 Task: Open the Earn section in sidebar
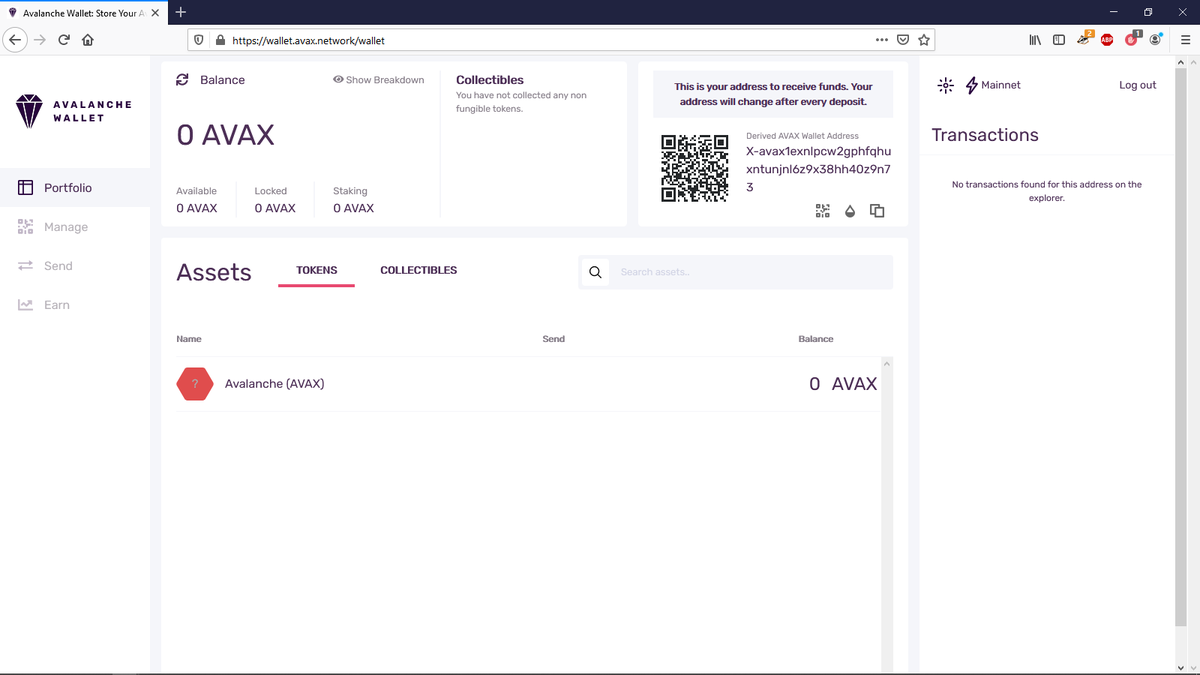coord(75,305)
